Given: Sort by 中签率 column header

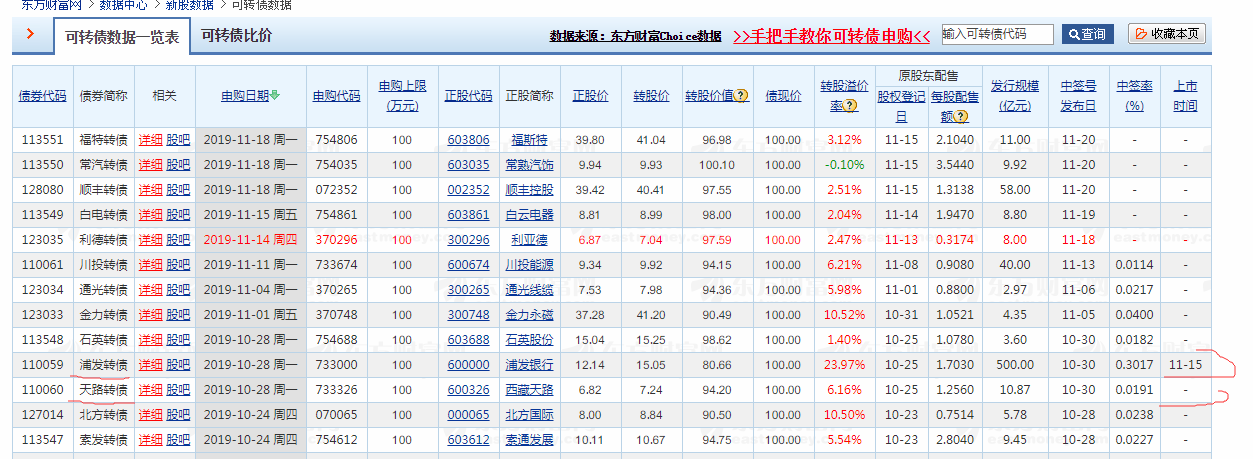Looking at the screenshot, I should [x=1134, y=96].
